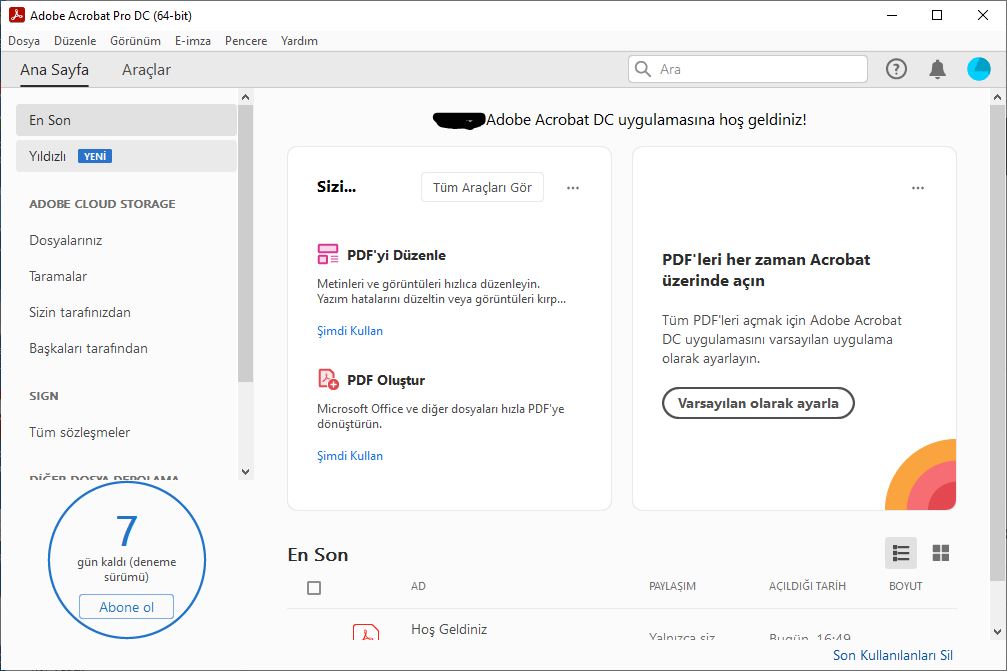Click the Varsayılan olarak ayarla button
Screen dimensions: 1007x671
[x=758, y=403]
